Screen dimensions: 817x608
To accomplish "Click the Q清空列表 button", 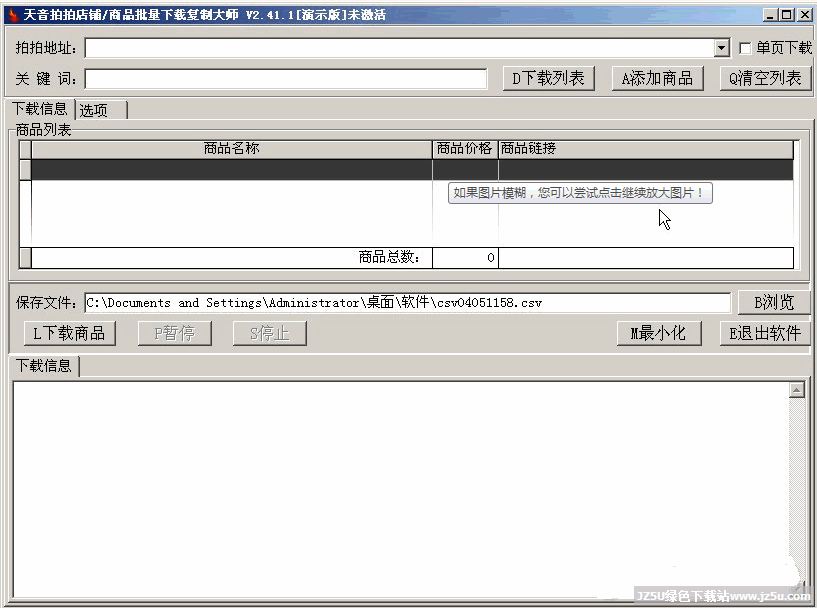I will tap(765, 79).
